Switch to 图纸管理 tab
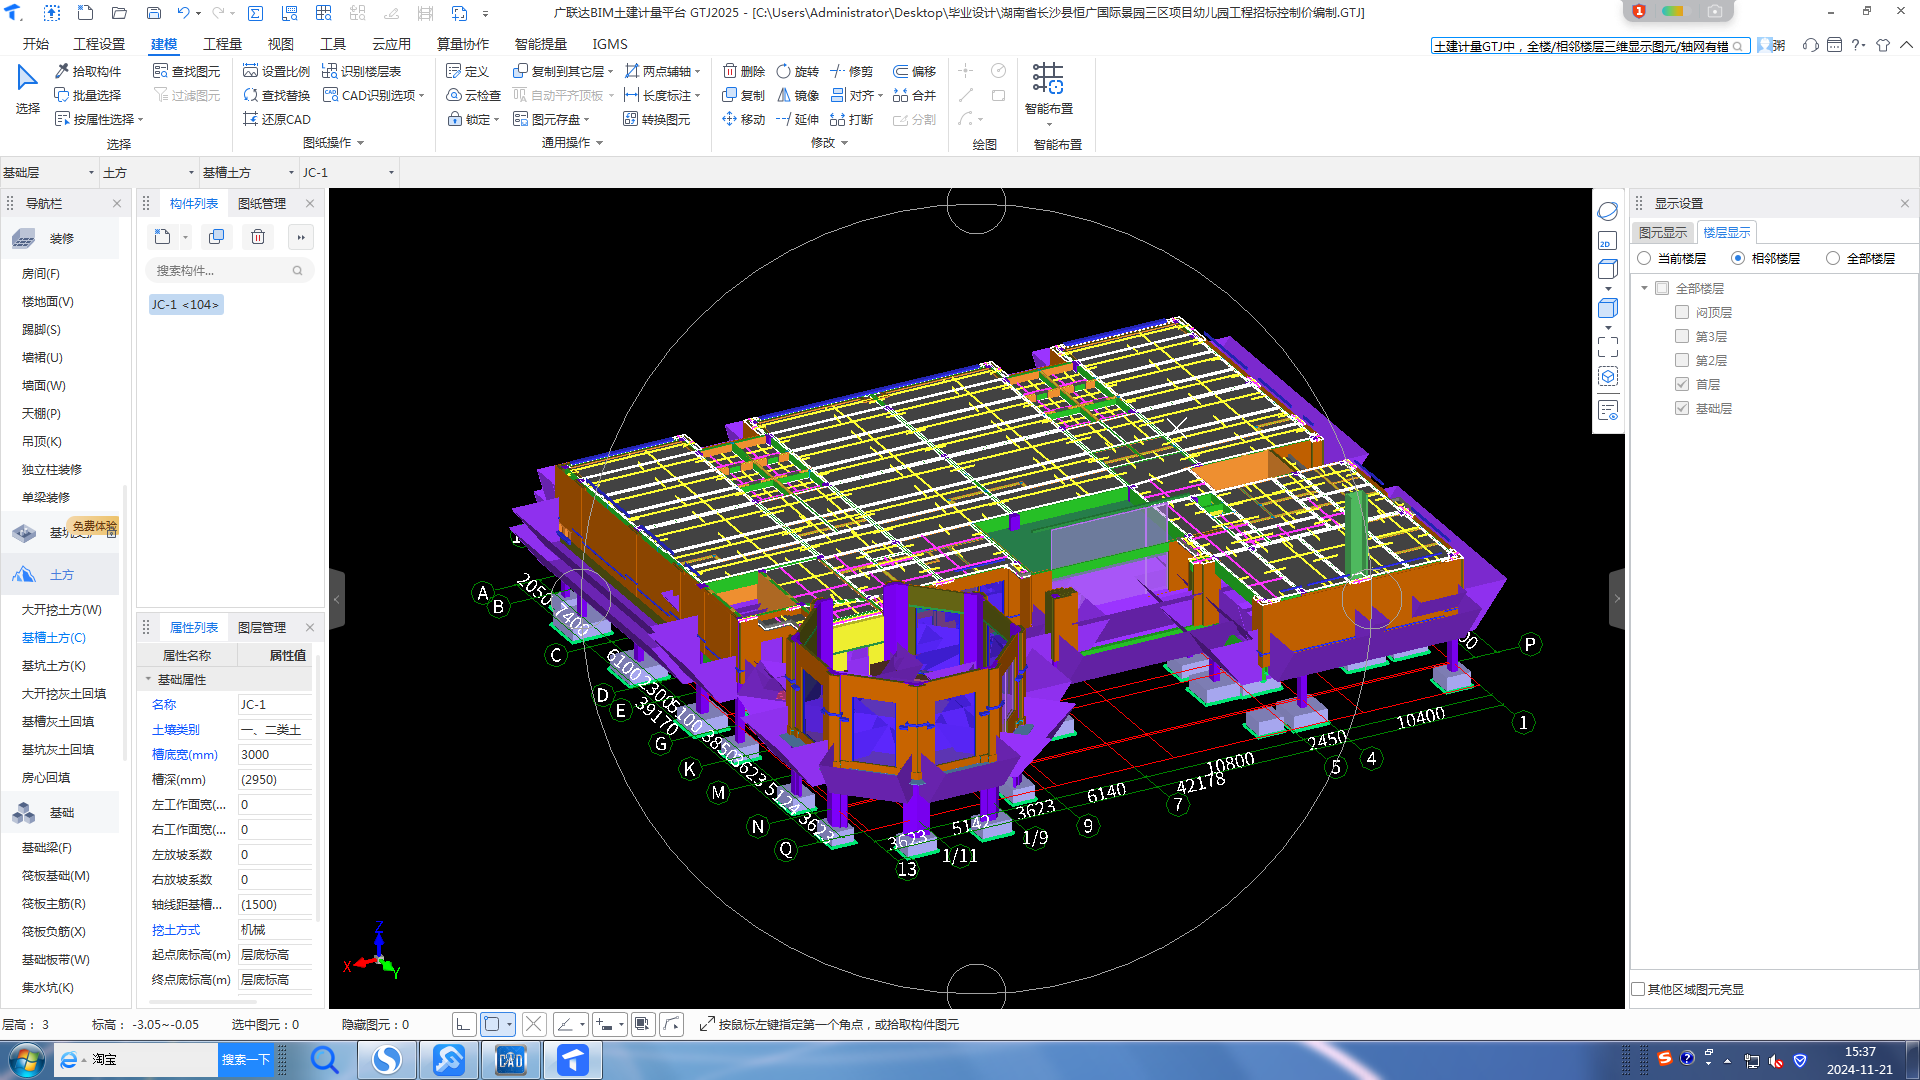Screen dimensions: 1920x1080 (262, 203)
